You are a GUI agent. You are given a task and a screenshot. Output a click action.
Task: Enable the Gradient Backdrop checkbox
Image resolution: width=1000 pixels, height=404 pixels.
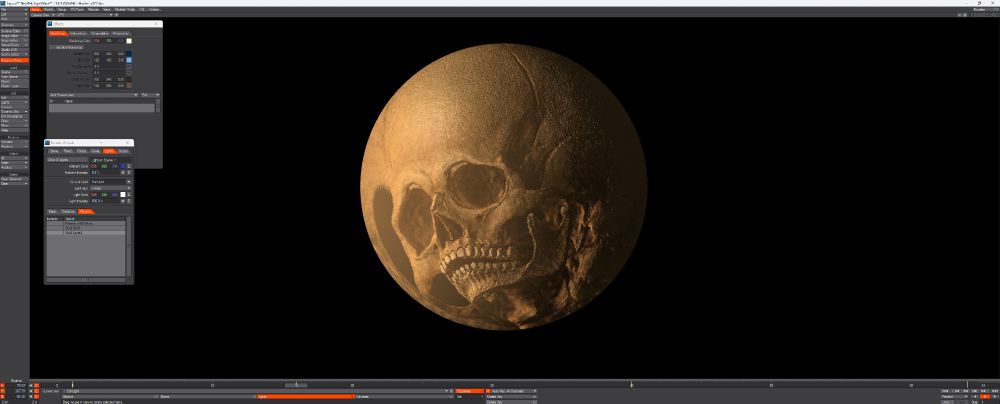coord(66,47)
